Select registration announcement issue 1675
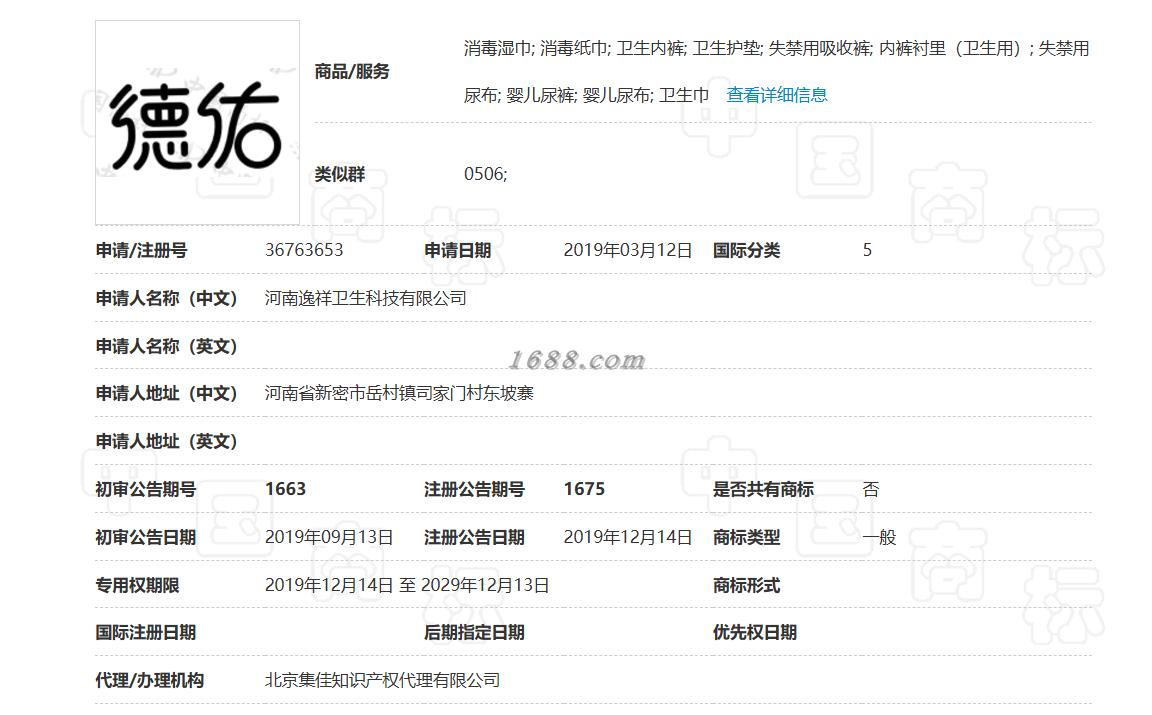1152x715 pixels. pyautogui.click(x=584, y=489)
